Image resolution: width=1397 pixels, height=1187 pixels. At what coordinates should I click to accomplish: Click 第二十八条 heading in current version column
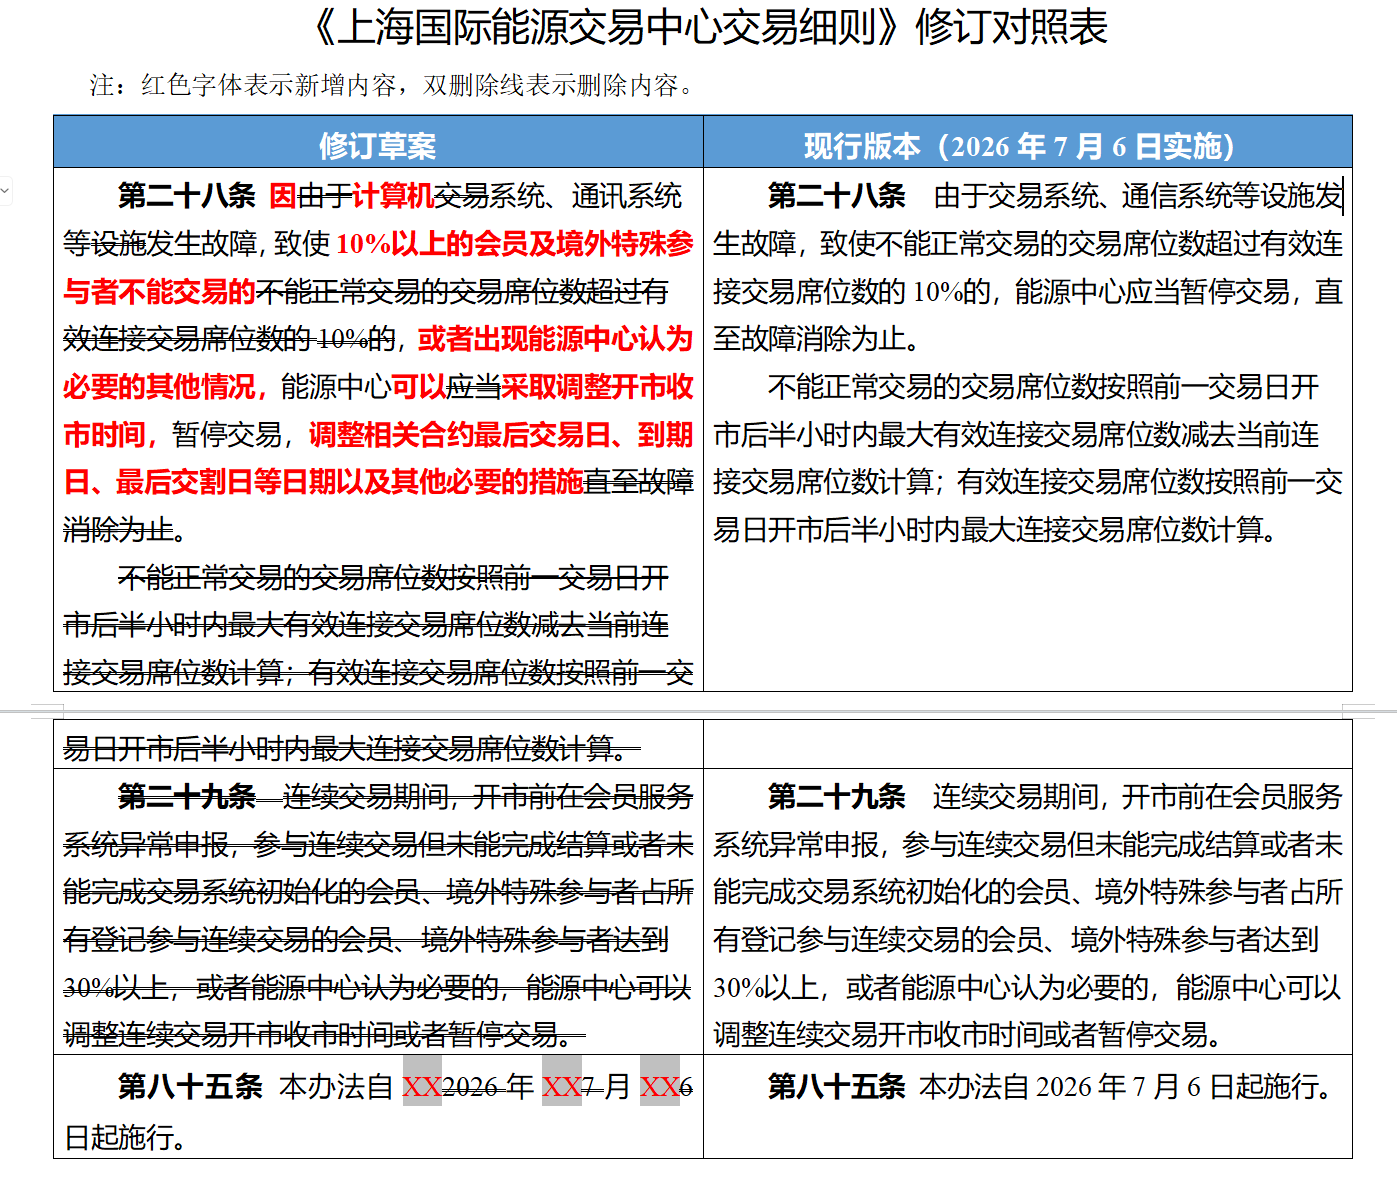(837, 196)
